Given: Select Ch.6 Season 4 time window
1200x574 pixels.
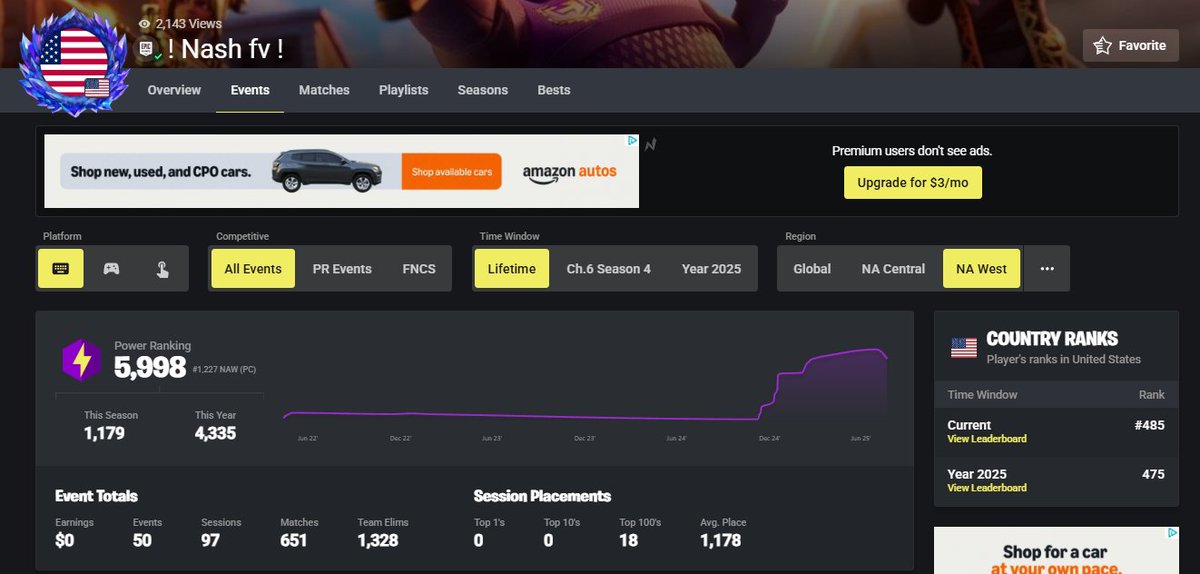Looking at the screenshot, I should coord(609,269).
